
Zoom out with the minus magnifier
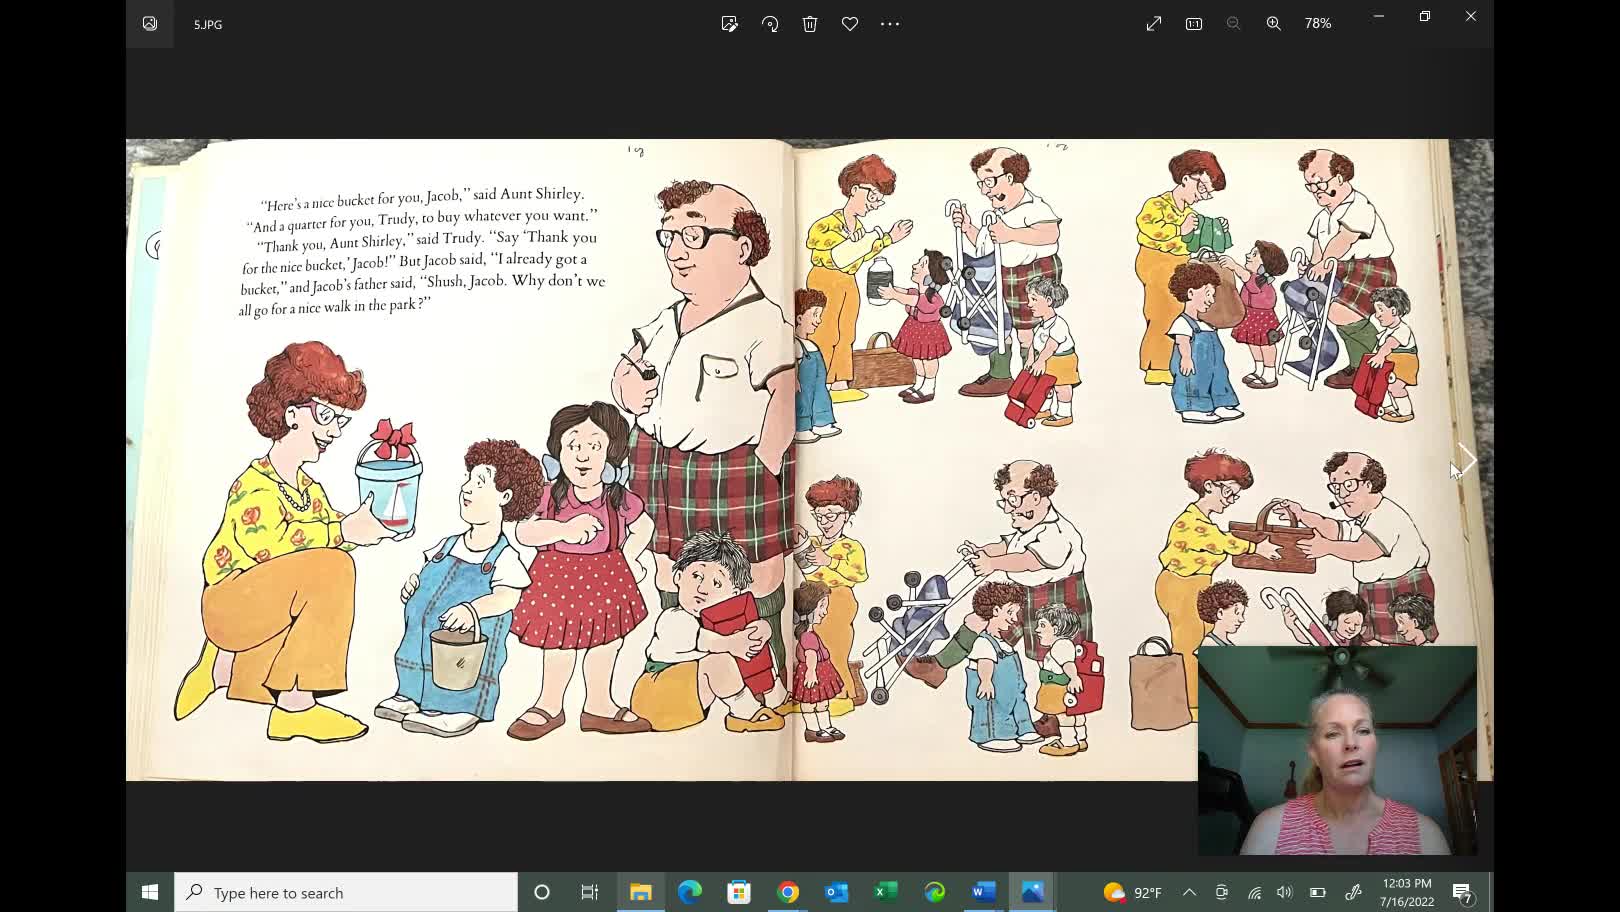click(x=1234, y=24)
